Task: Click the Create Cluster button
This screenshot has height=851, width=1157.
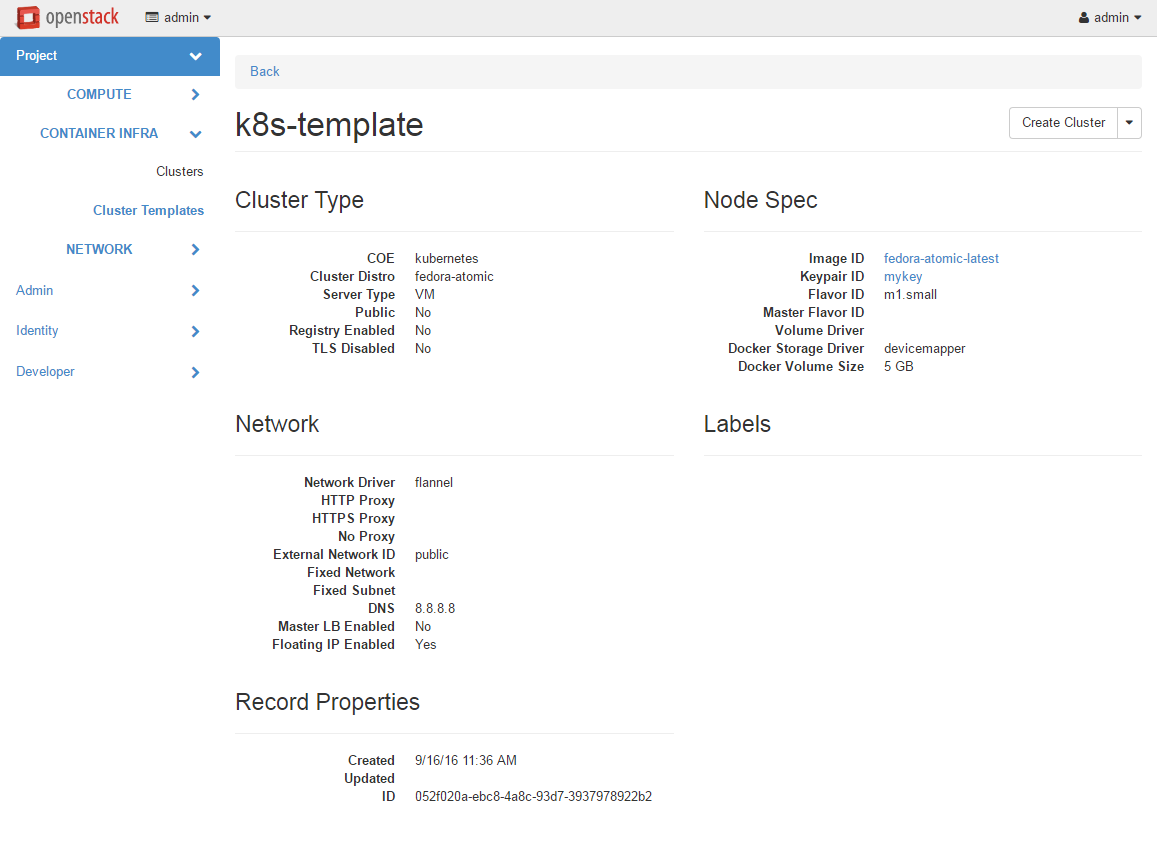Action: click(1063, 122)
